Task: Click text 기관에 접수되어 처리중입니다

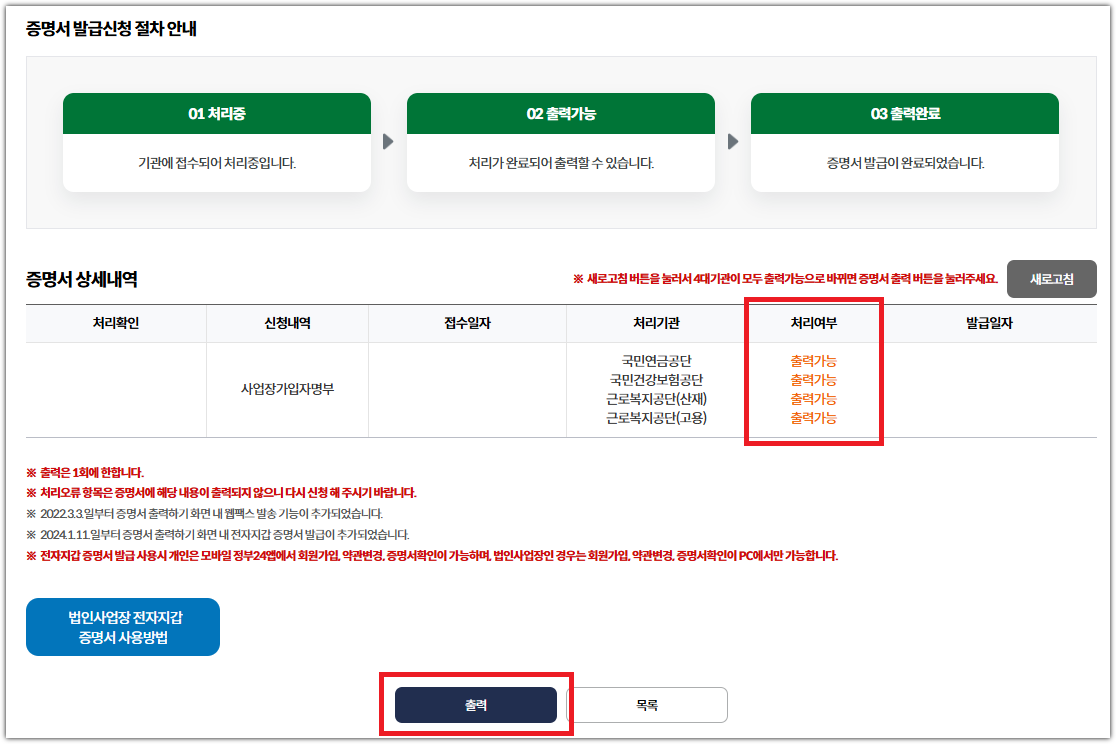Action: [217, 163]
